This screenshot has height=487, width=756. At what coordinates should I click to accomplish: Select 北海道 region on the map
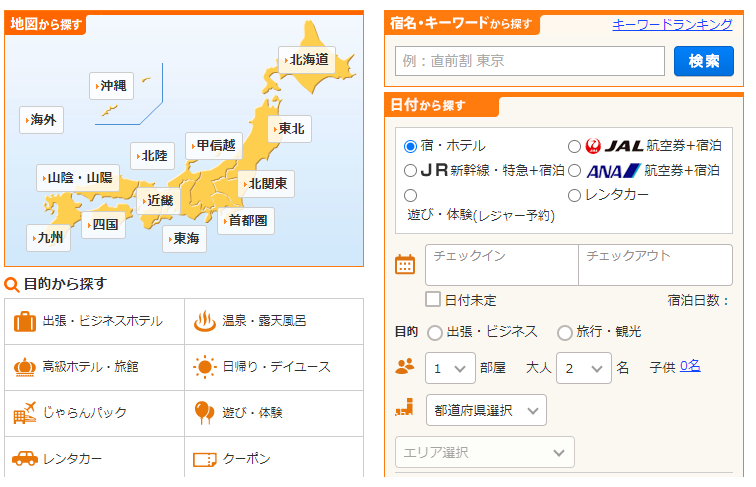307,60
